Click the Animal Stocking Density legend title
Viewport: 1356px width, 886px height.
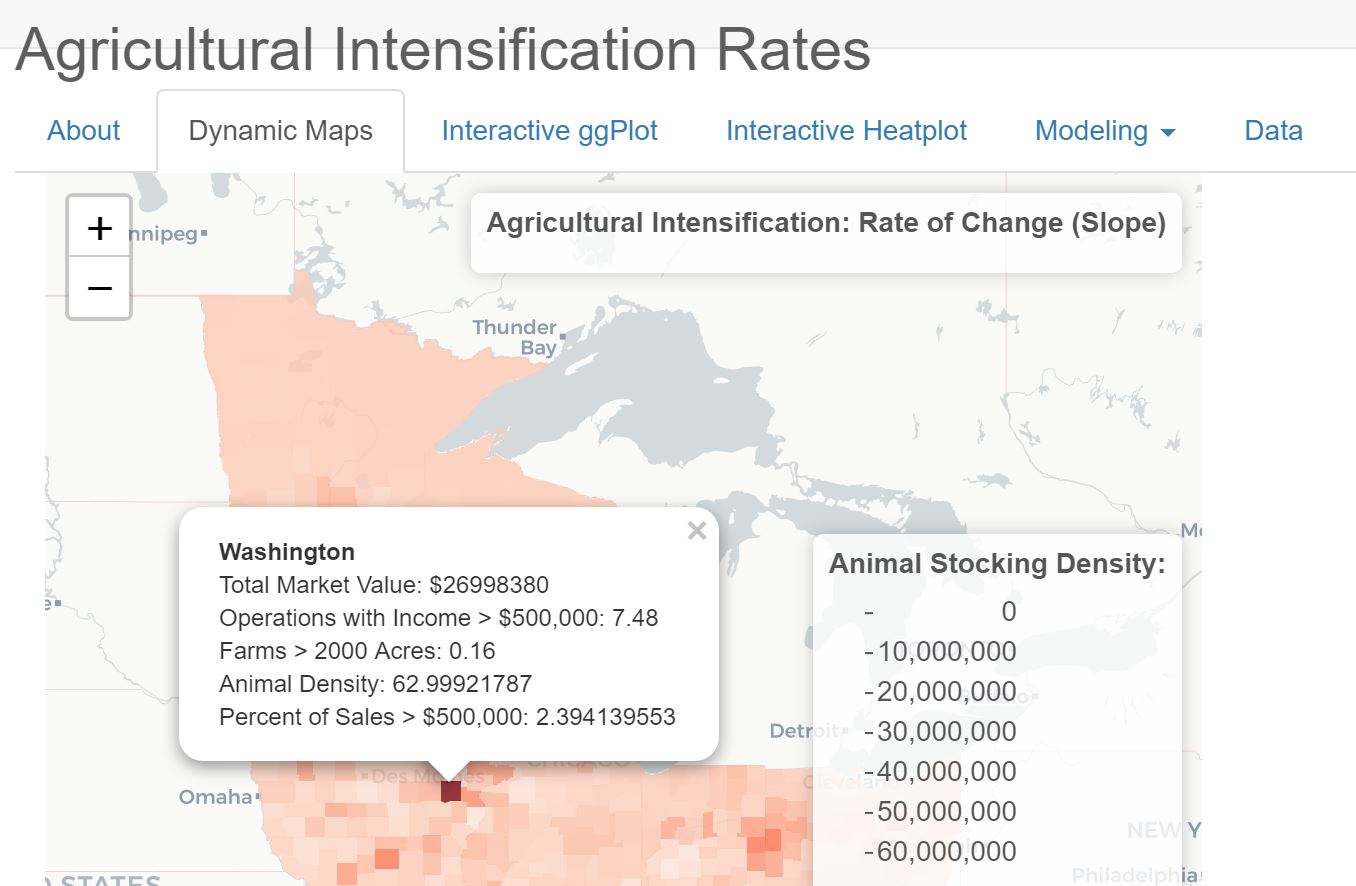point(997,564)
